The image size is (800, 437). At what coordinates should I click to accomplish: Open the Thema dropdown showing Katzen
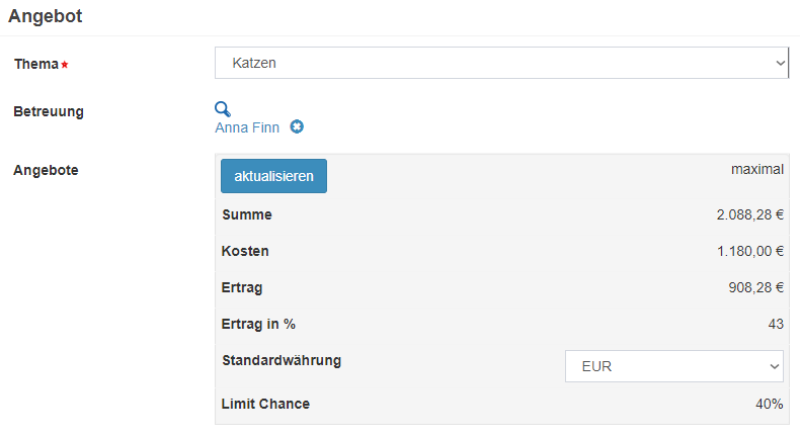click(502, 63)
